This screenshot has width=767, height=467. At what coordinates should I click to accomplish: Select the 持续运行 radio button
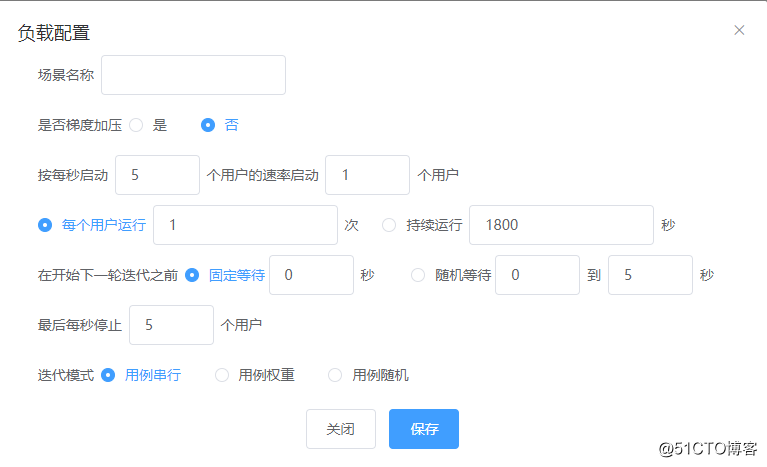(x=389, y=225)
